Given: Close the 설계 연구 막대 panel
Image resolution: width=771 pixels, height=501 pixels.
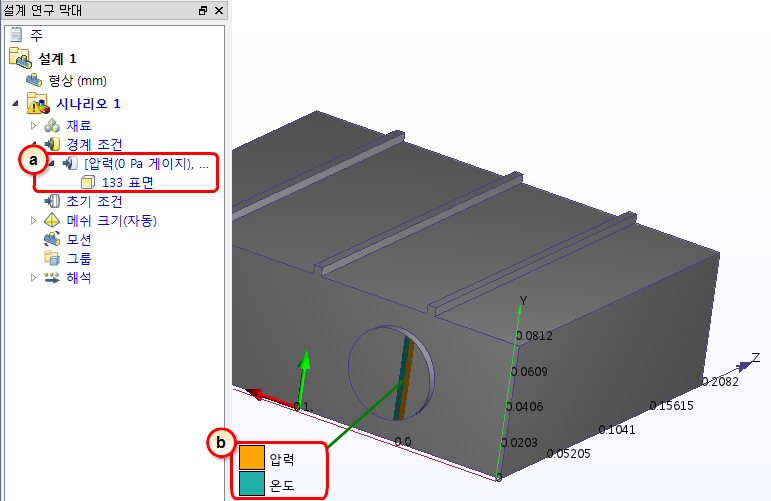Looking at the screenshot, I should tap(219, 10).
